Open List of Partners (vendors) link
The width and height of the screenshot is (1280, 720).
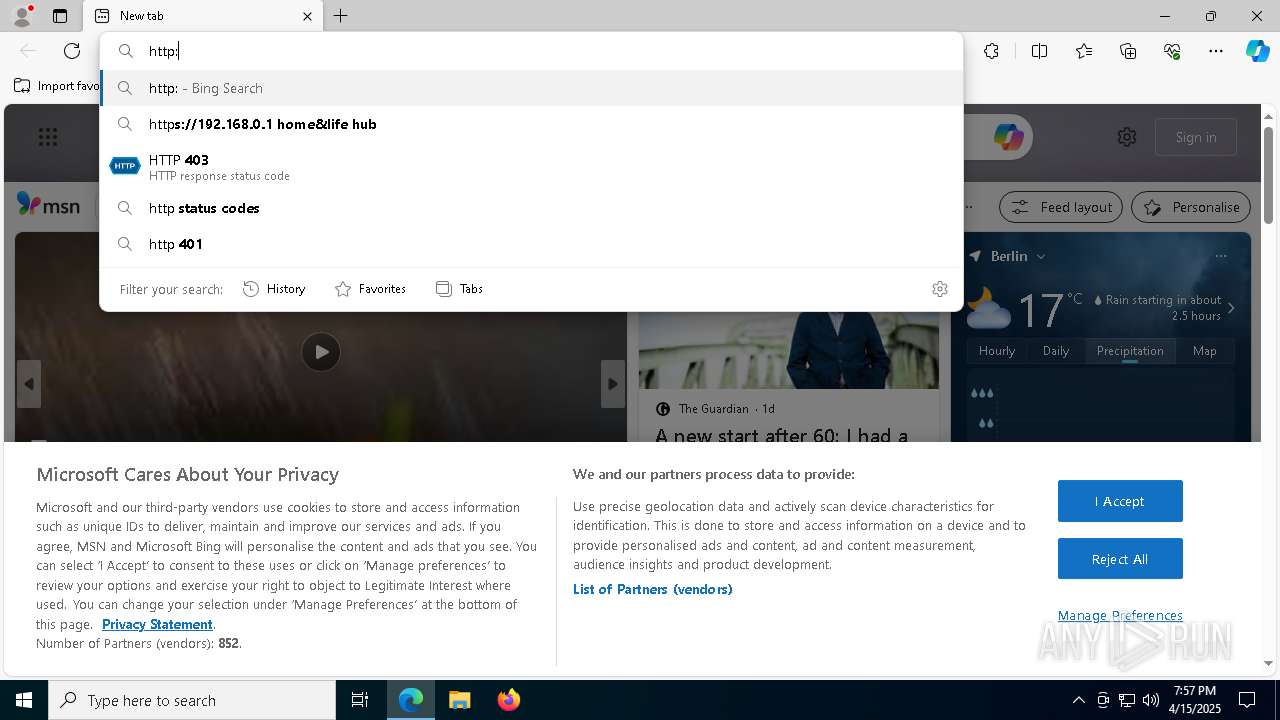point(653,589)
